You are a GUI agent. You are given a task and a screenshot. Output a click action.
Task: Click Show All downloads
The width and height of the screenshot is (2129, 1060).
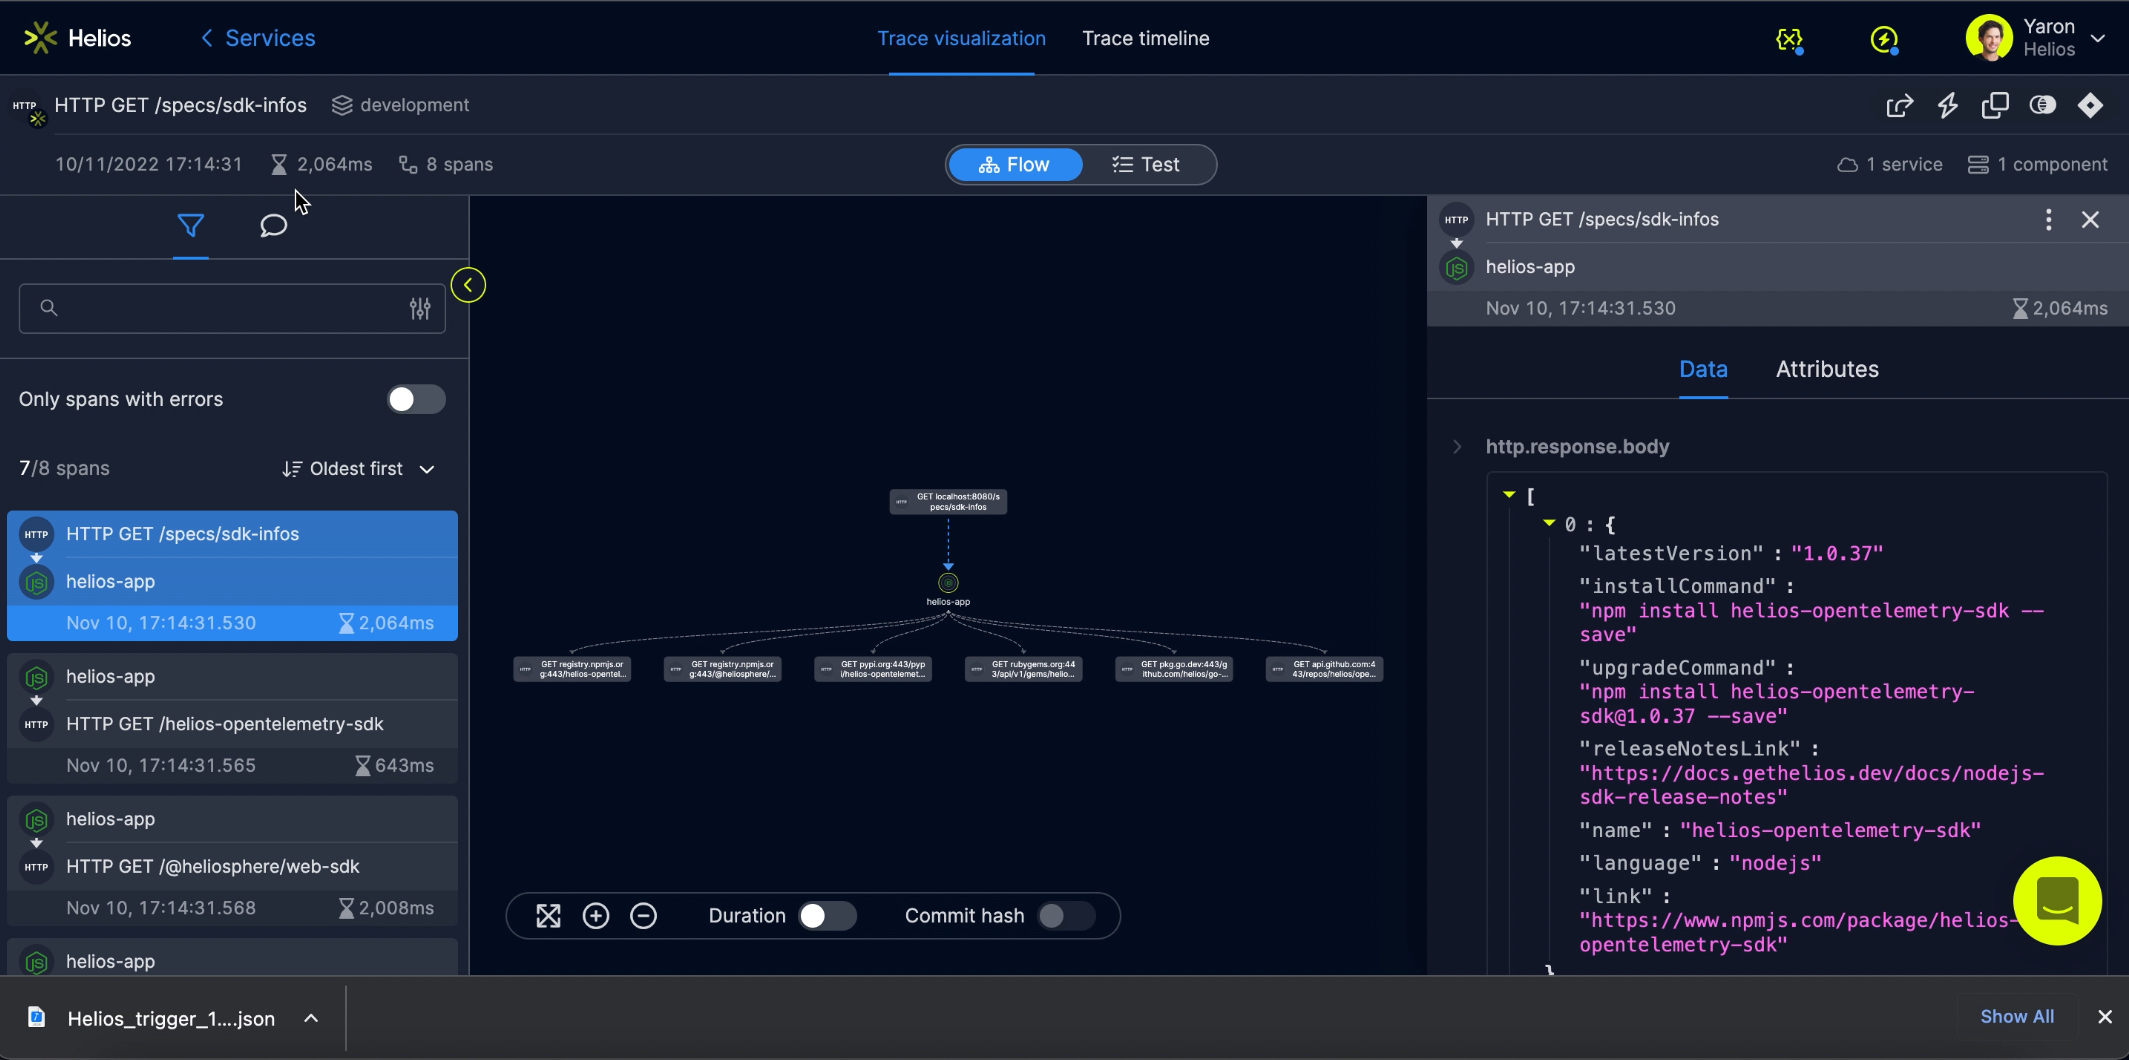[x=2017, y=1017]
